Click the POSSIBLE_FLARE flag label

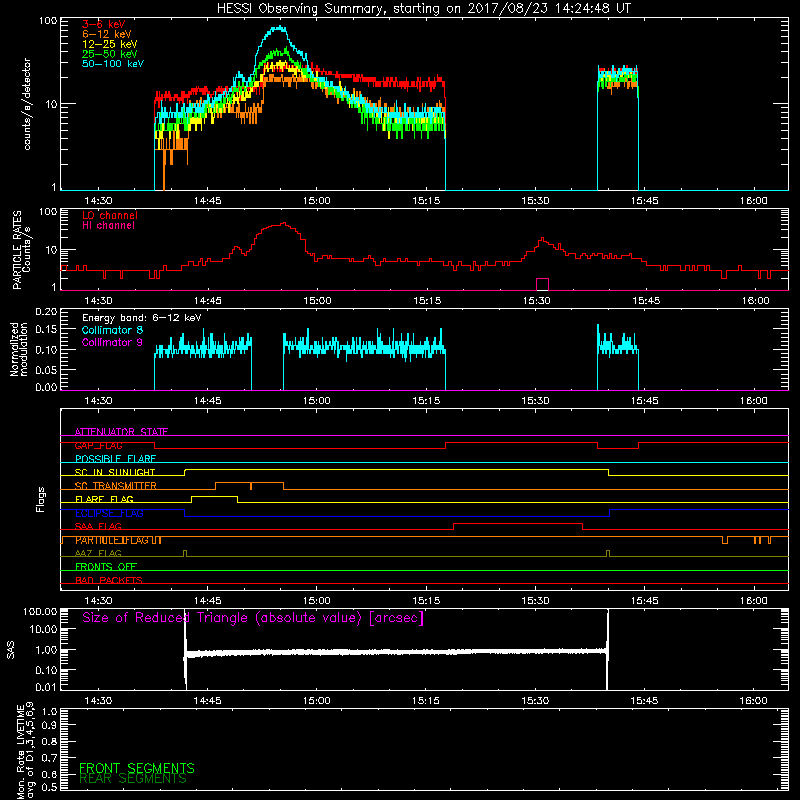click(115, 459)
